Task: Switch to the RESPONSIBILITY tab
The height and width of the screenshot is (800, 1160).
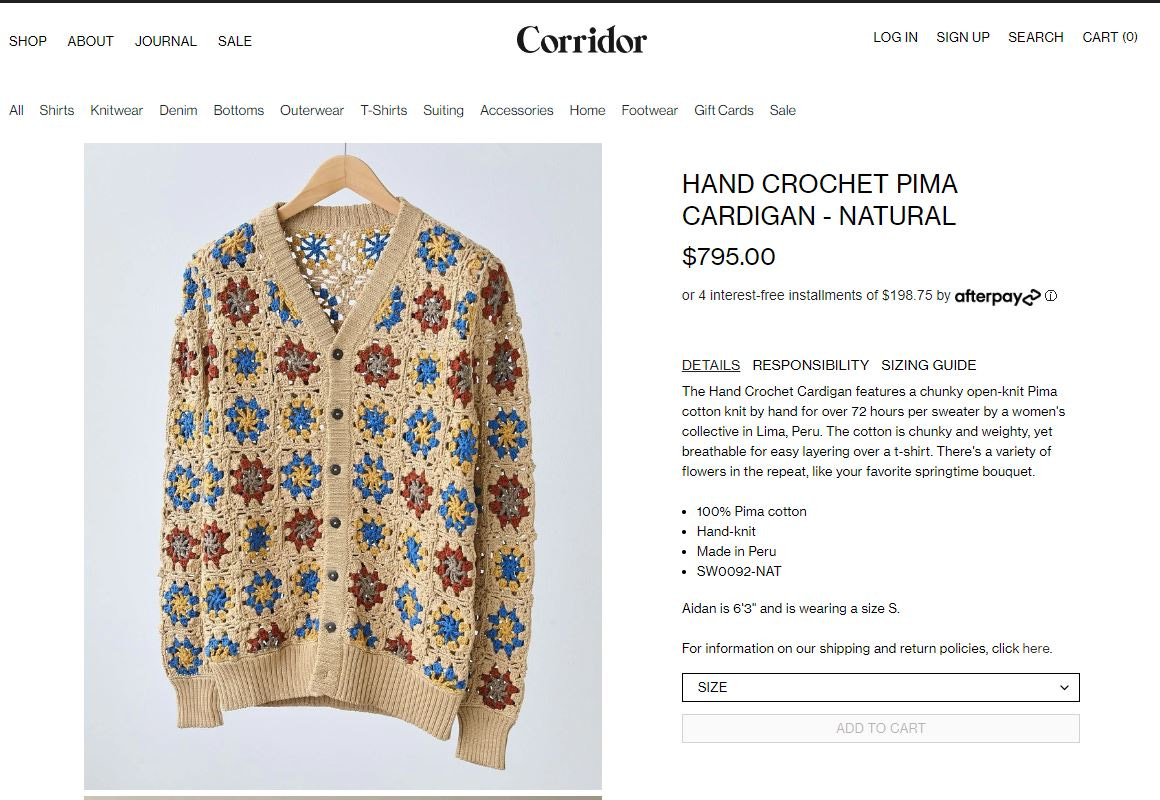Action: 810,365
